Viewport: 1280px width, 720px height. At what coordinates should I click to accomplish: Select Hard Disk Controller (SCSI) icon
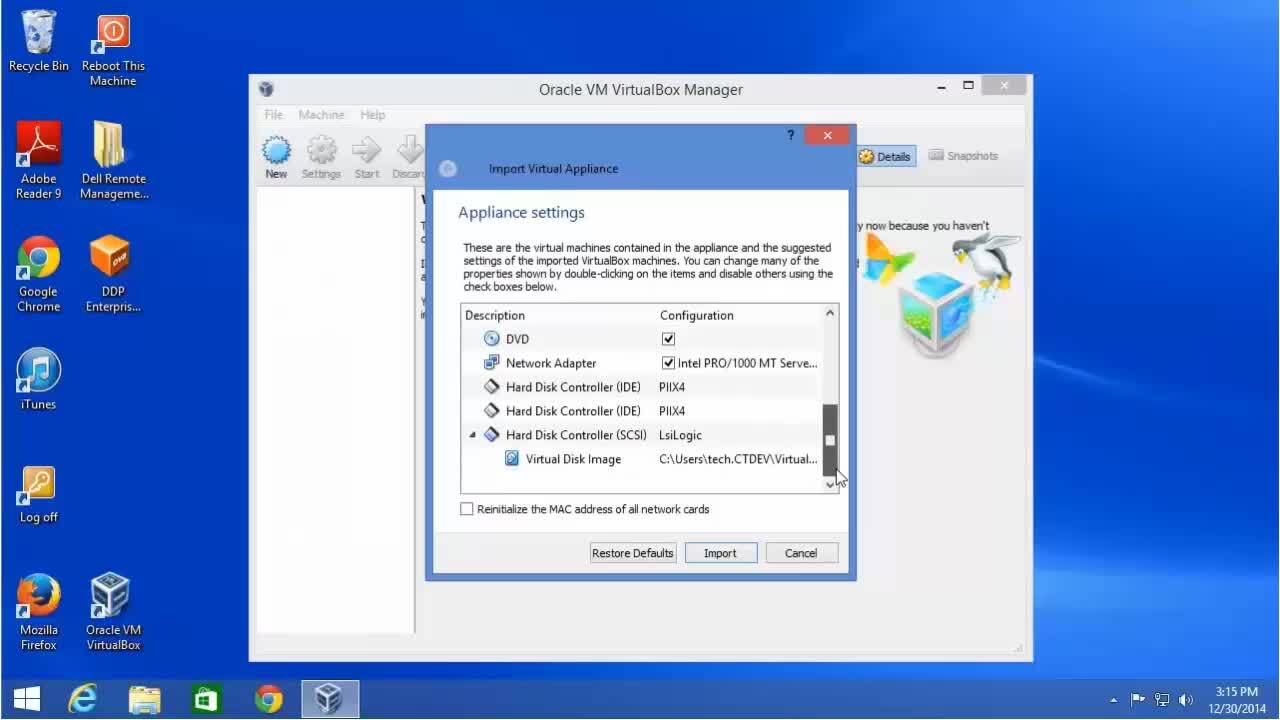491,435
